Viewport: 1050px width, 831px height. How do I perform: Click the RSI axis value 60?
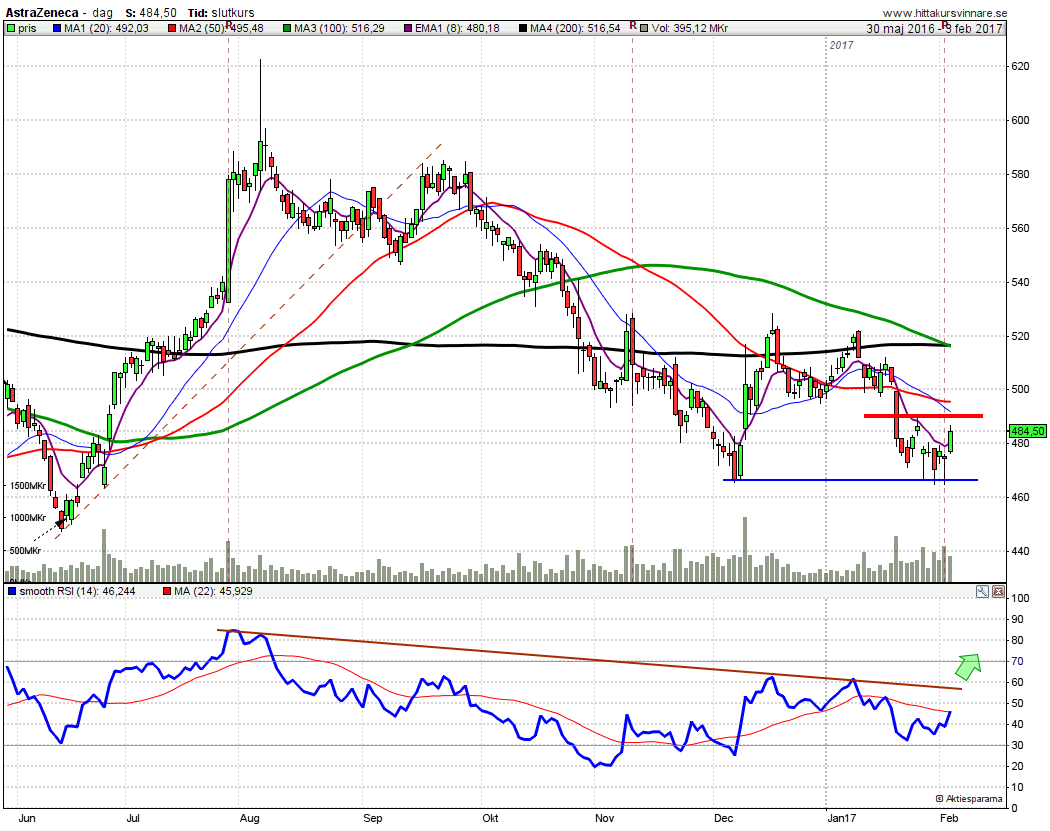1017,682
